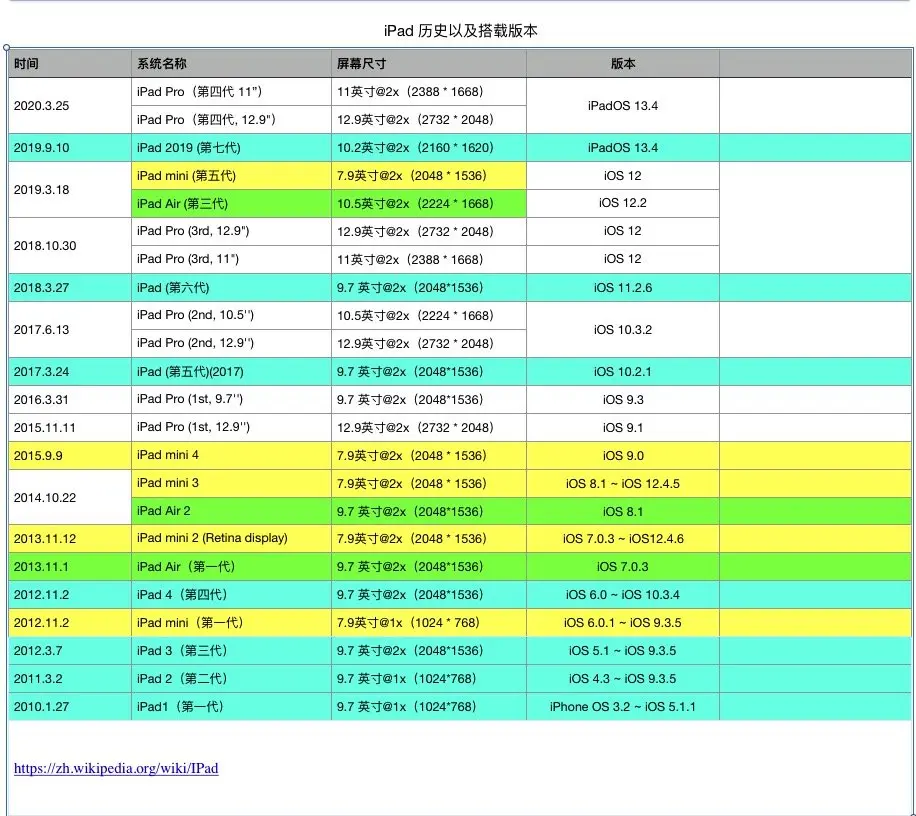This screenshot has width=916, height=816.
Task: Select the '屏幕尺寸' column header
Action: (429, 63)
